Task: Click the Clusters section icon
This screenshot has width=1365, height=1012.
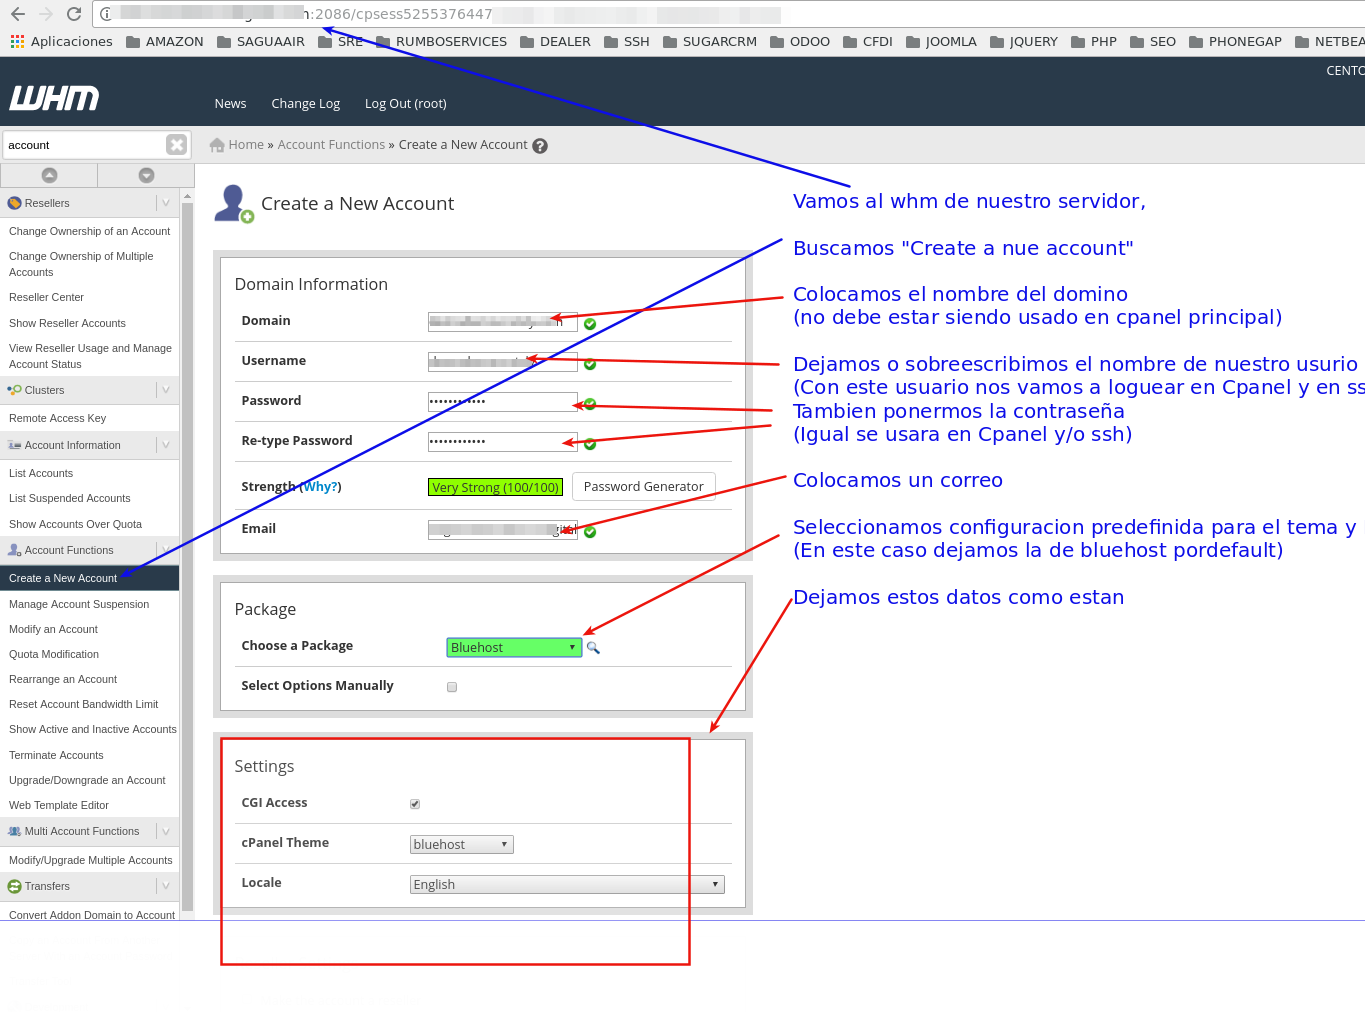Action: [x=14, y=390]
